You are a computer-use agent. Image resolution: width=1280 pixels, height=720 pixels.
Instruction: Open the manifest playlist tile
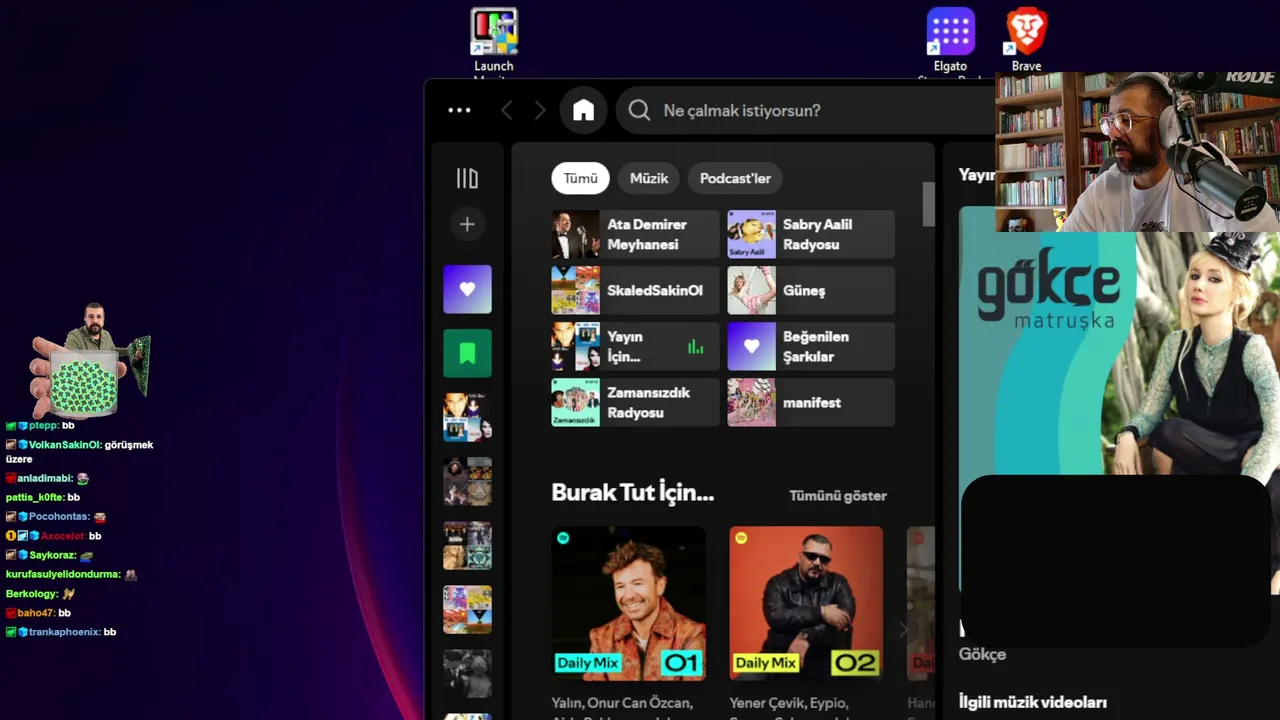[811, 402]
